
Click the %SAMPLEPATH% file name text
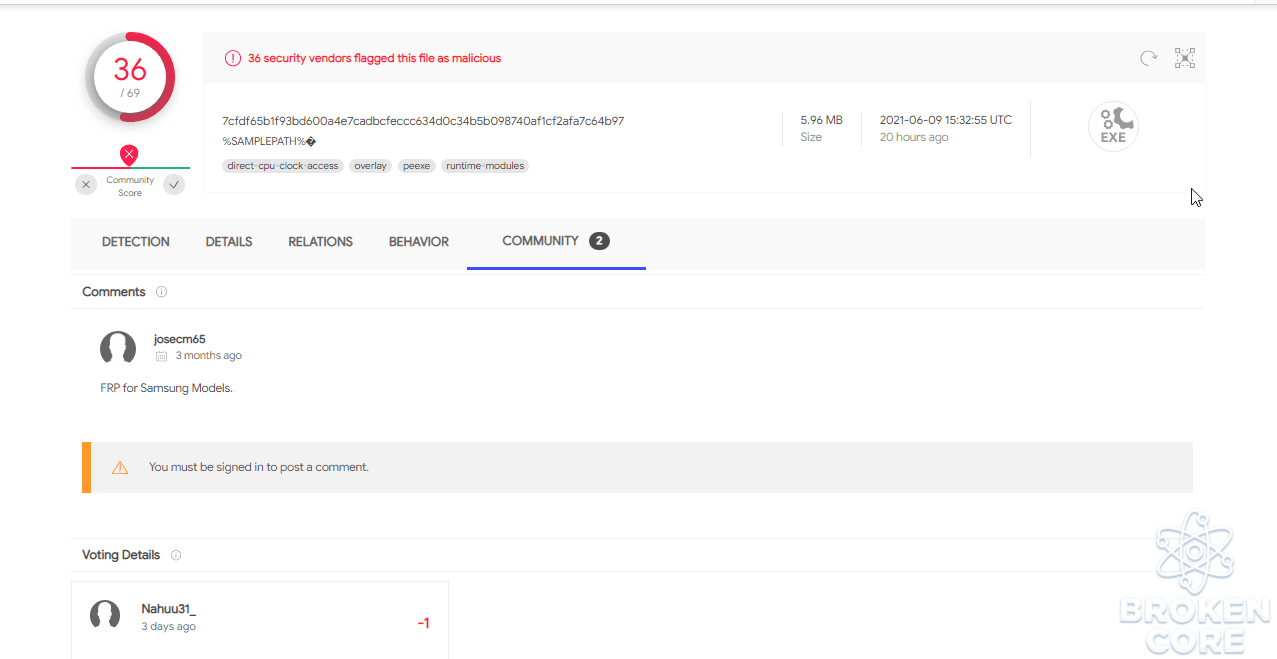[x=269, y=142]
